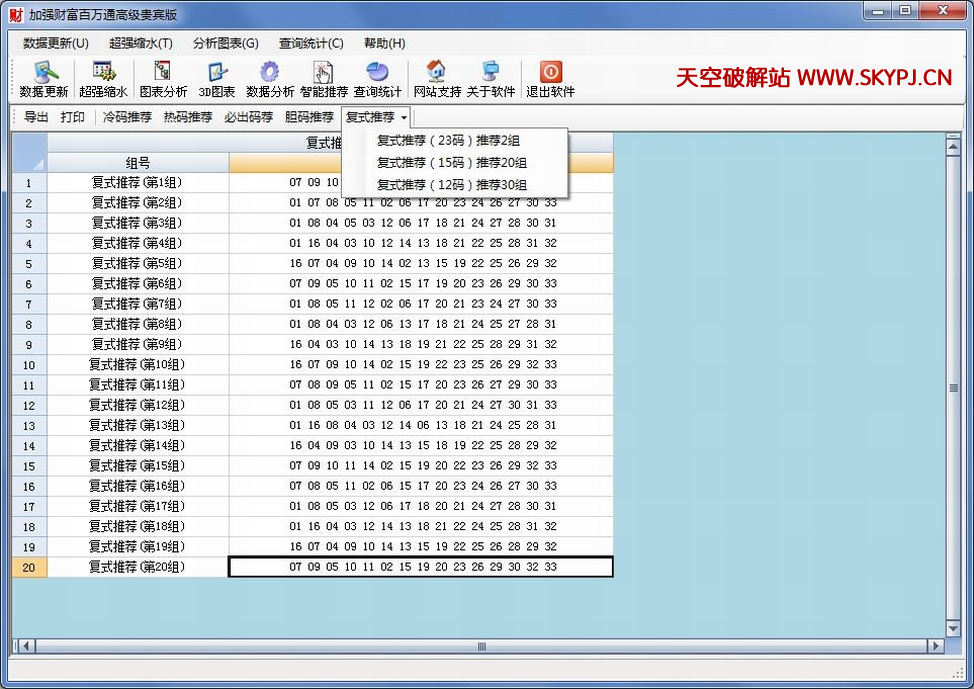Click the 关于软件 toolbar icon
The height and width of the screenshot is (689, 974).
coord(490,72)
